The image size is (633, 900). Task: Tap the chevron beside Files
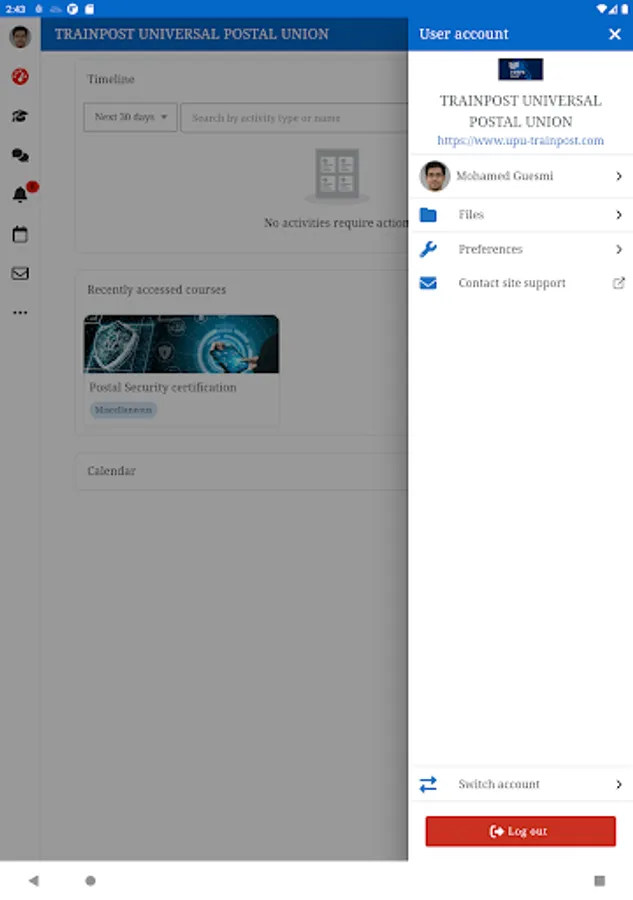point(619,215)
